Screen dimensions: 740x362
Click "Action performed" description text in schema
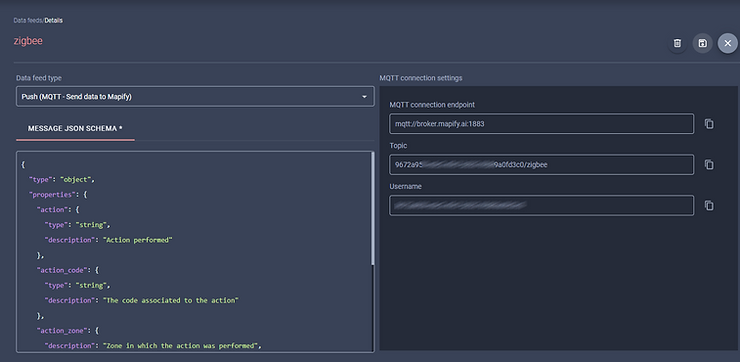[138, 240]
